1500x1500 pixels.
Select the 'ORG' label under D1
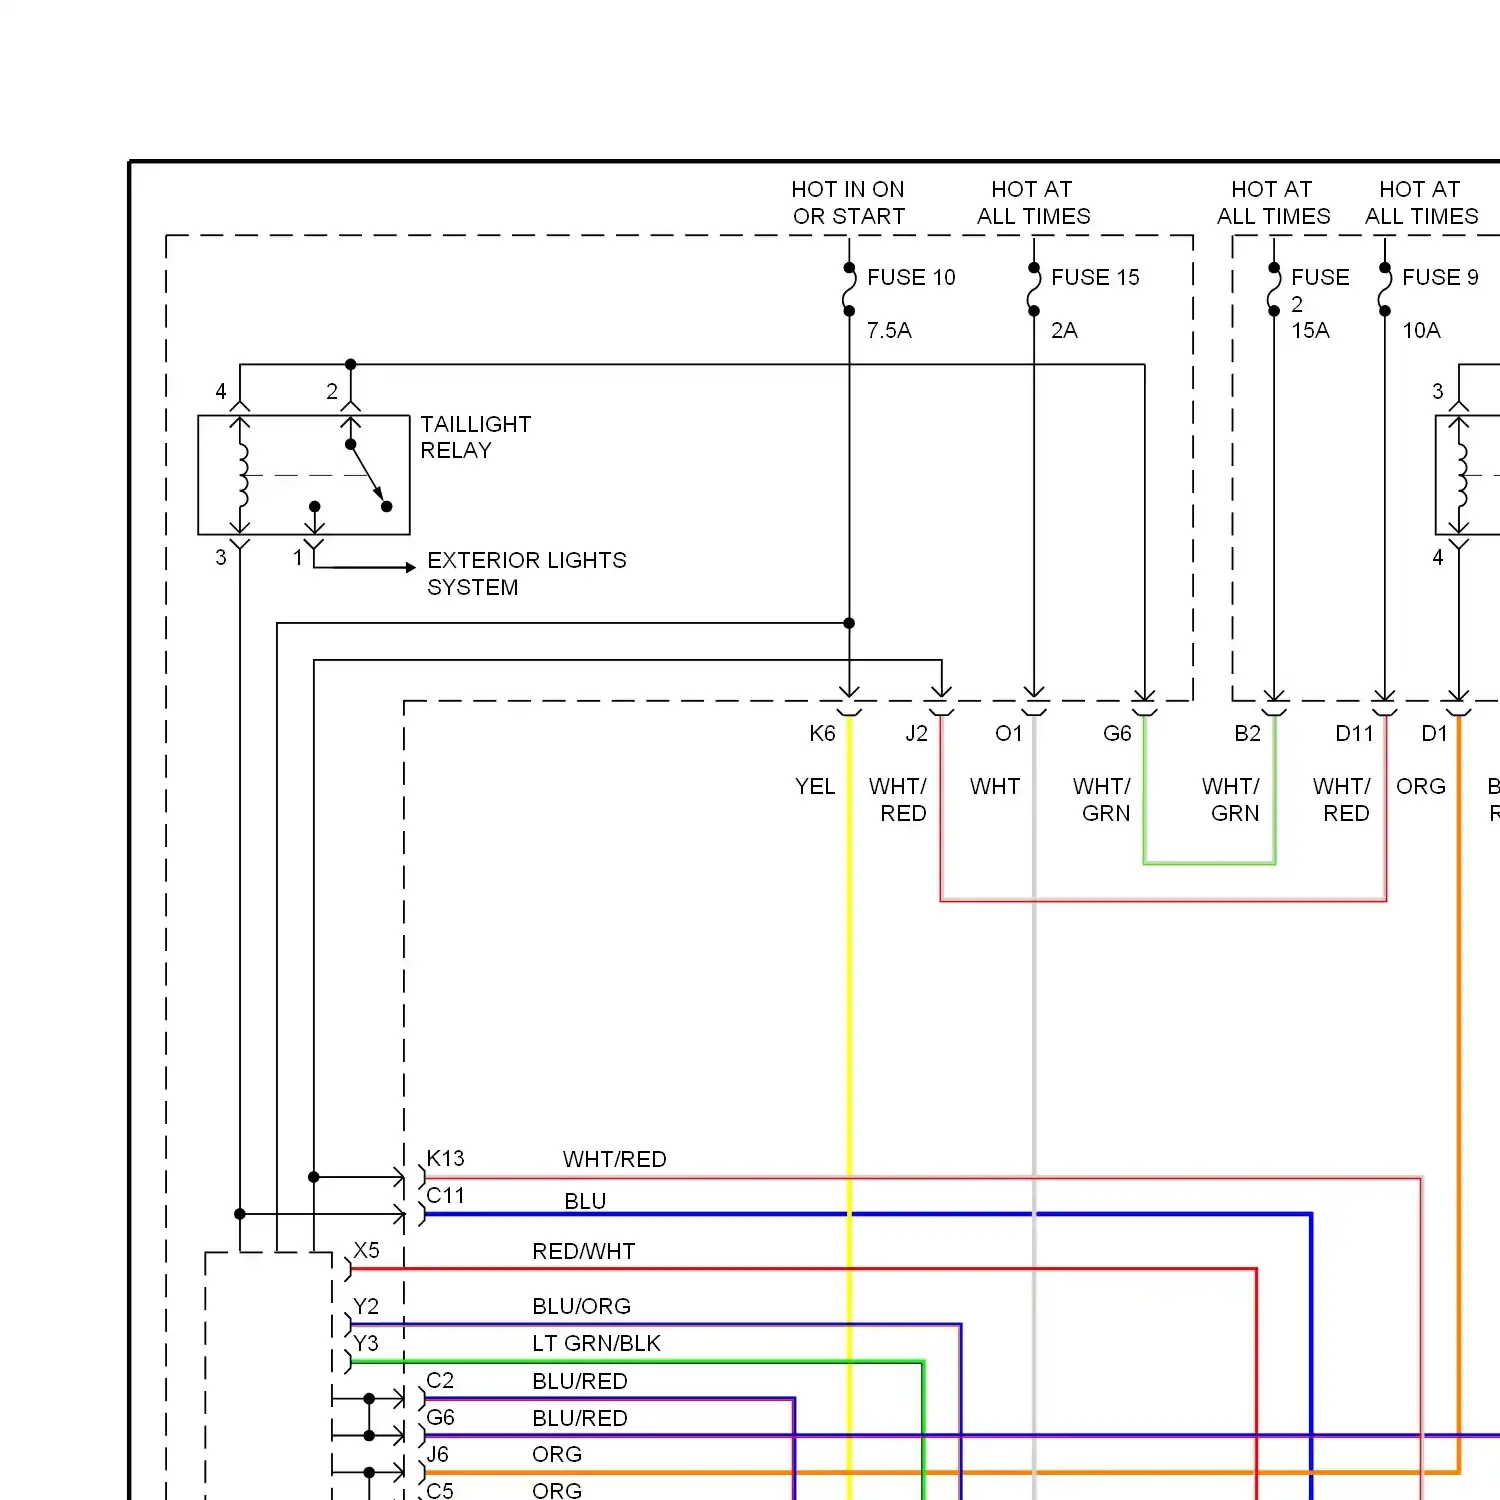(x=1421, y=787)
